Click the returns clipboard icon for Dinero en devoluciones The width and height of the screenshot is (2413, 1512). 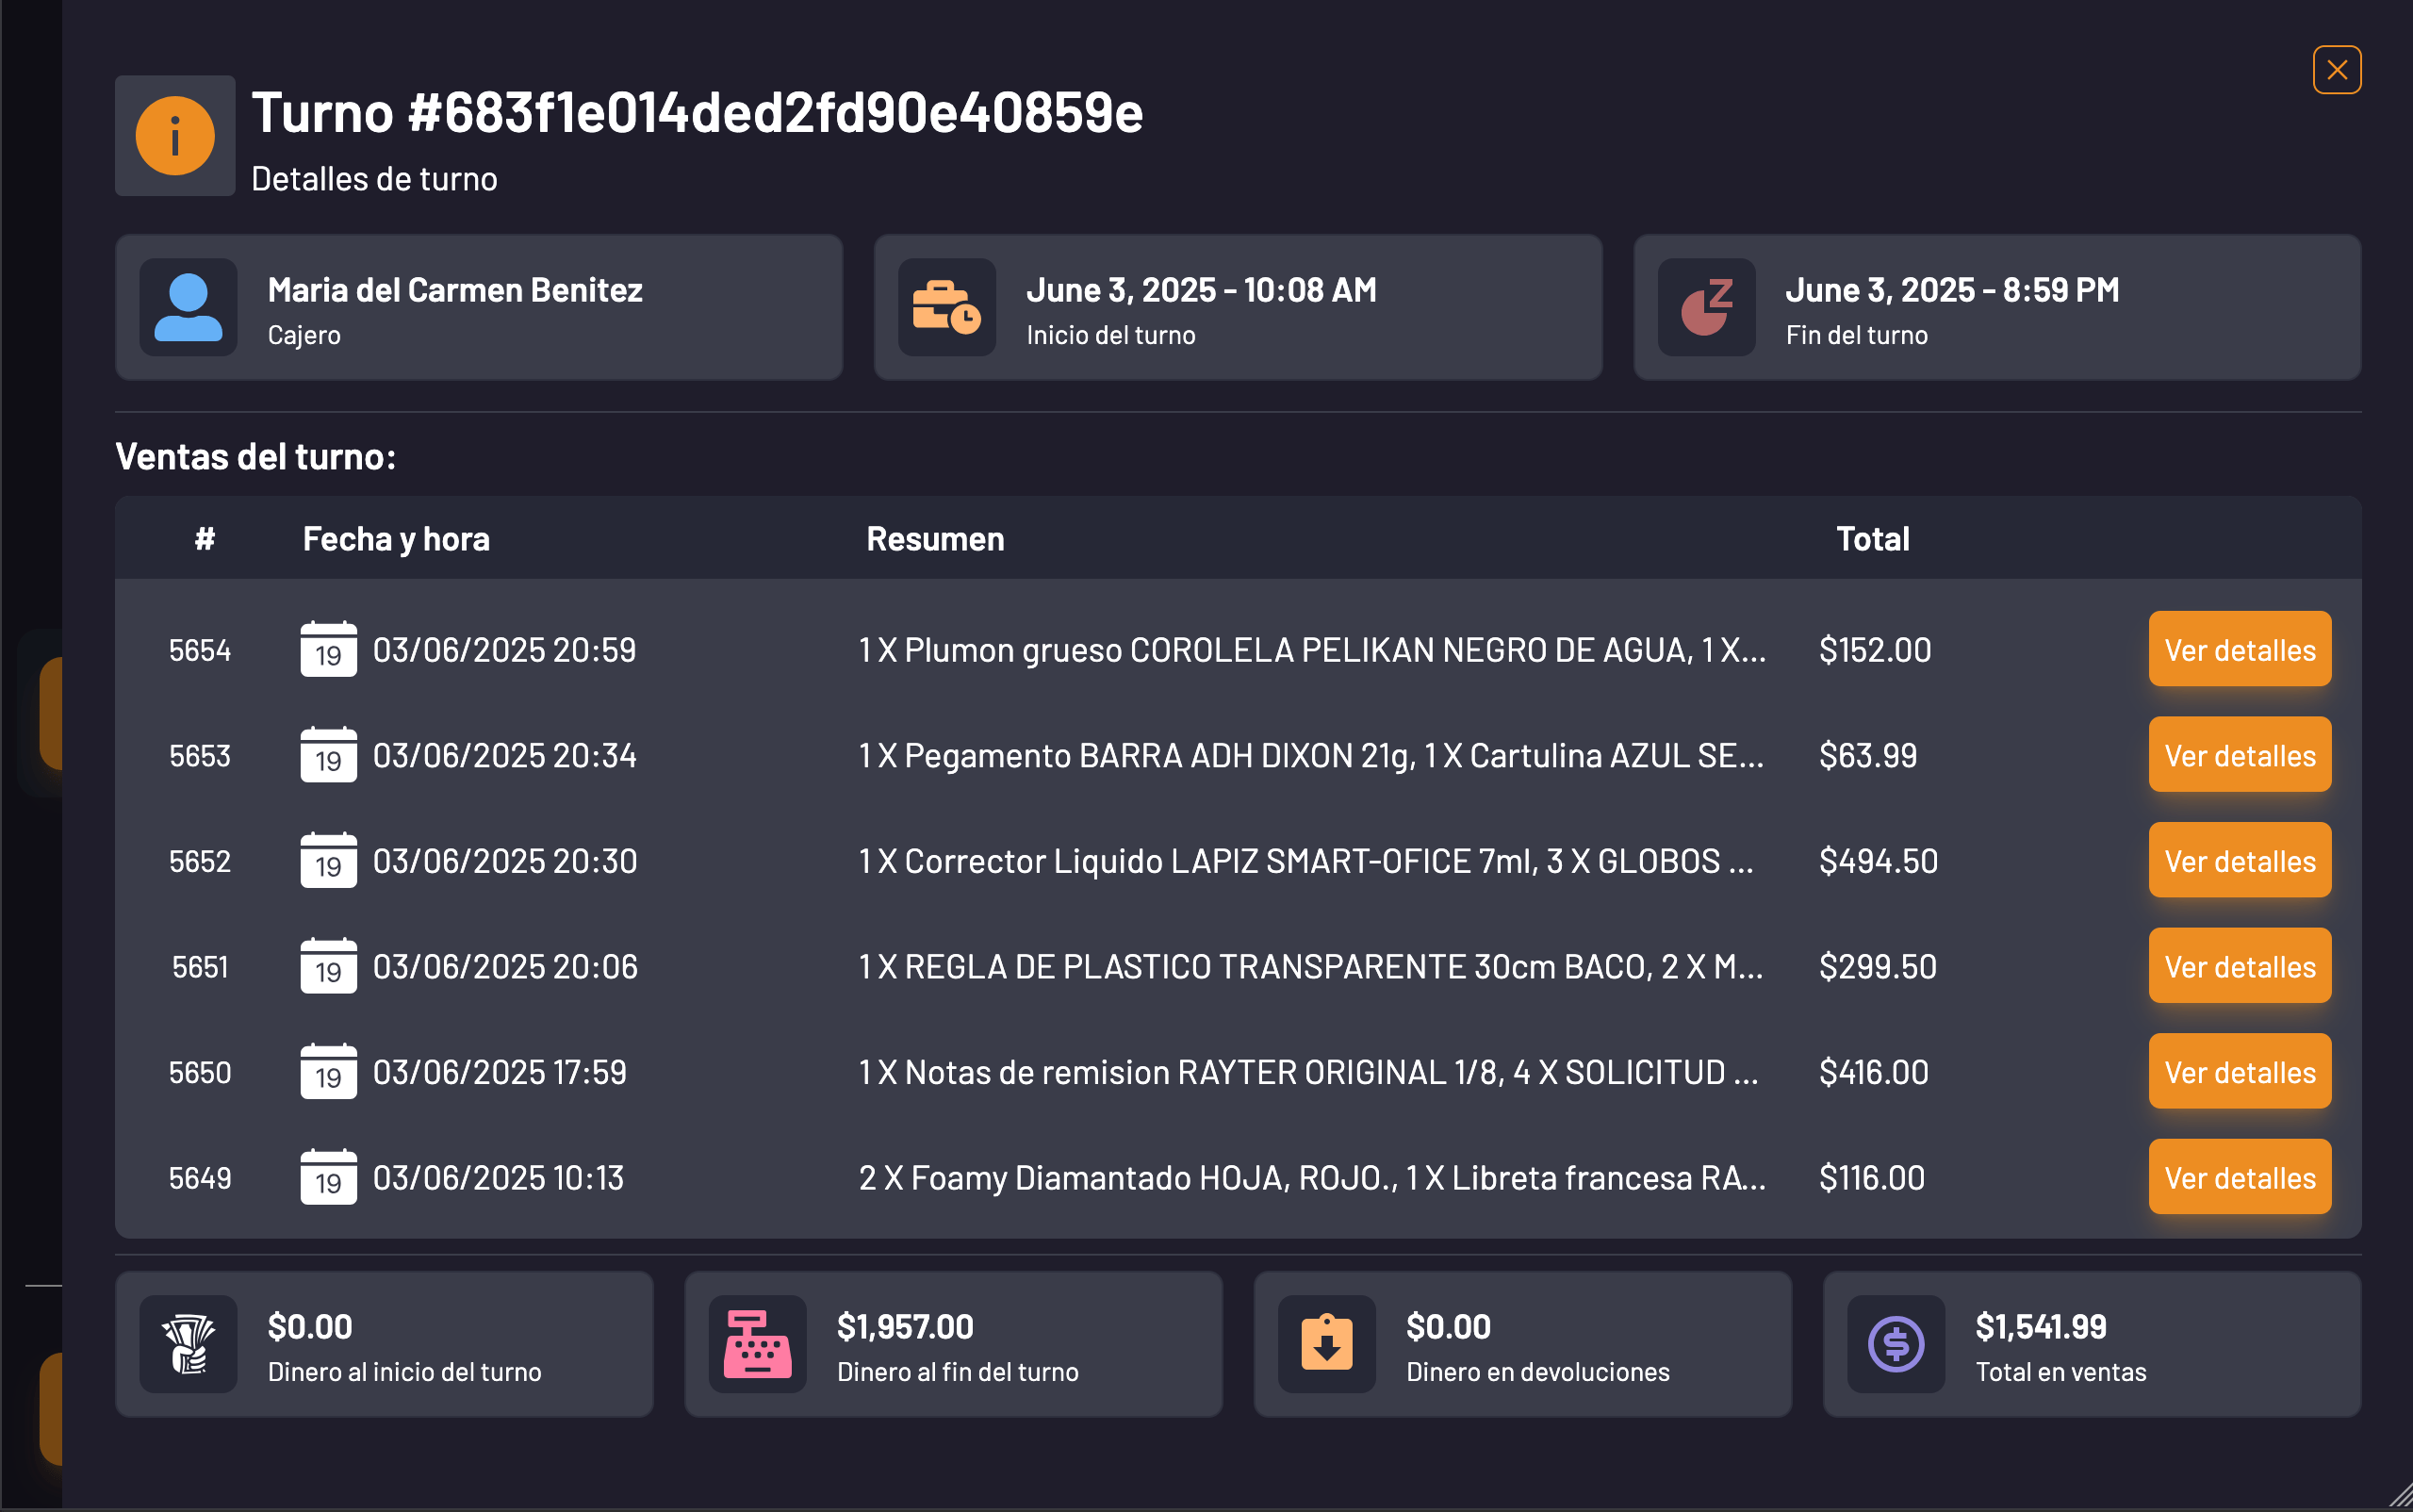point(1328,1344)
